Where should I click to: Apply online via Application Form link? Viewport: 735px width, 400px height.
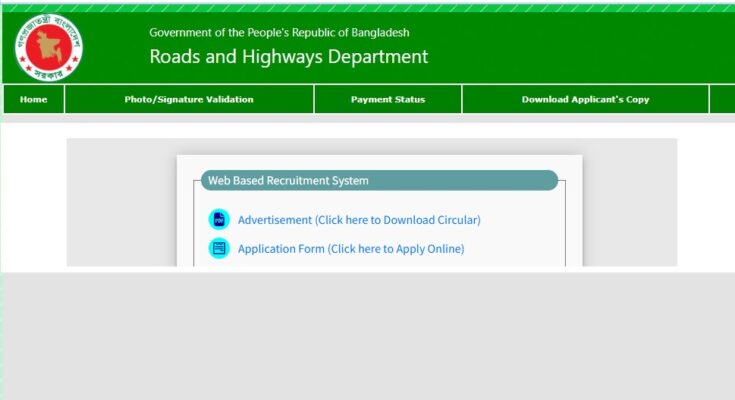(350, 249)
